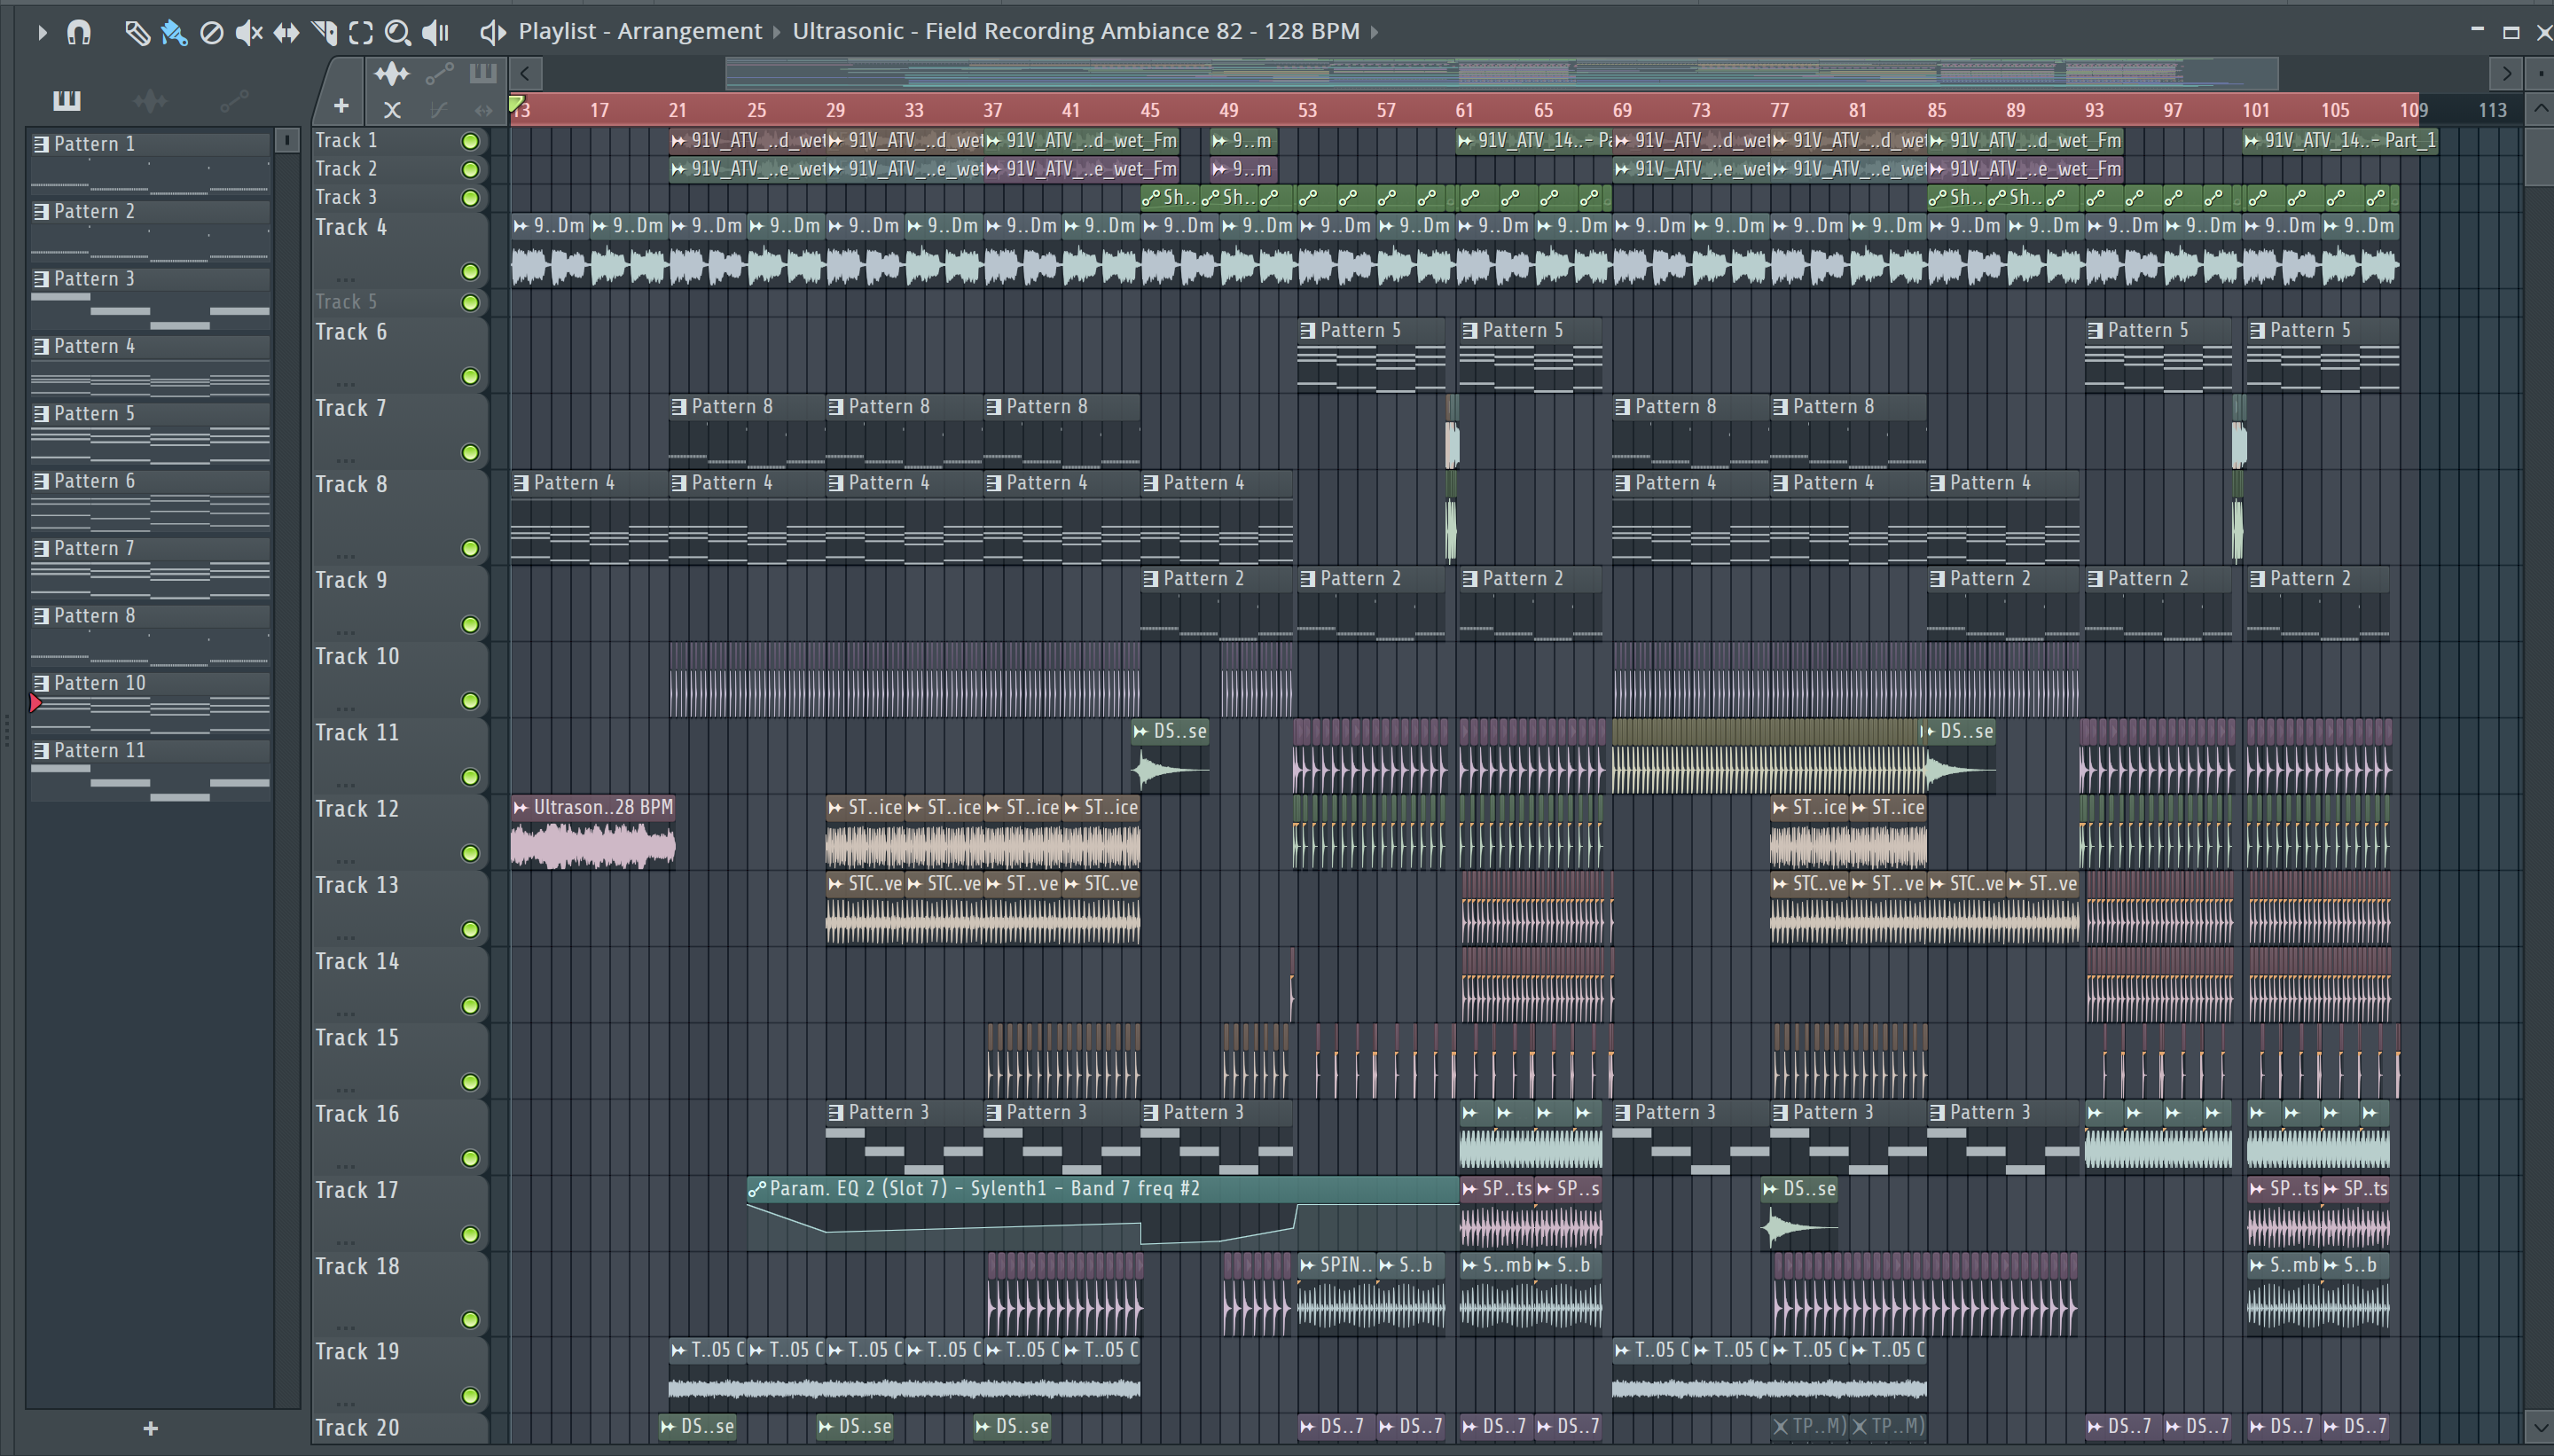This screenshot has height=1456, width=2554.
Task: Select the Mute tool
Action: (x=248, y=32)
